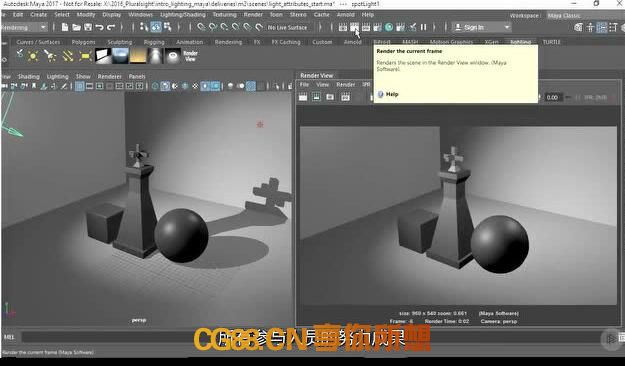Open Render menu in Render View window

tap(346, 85)
